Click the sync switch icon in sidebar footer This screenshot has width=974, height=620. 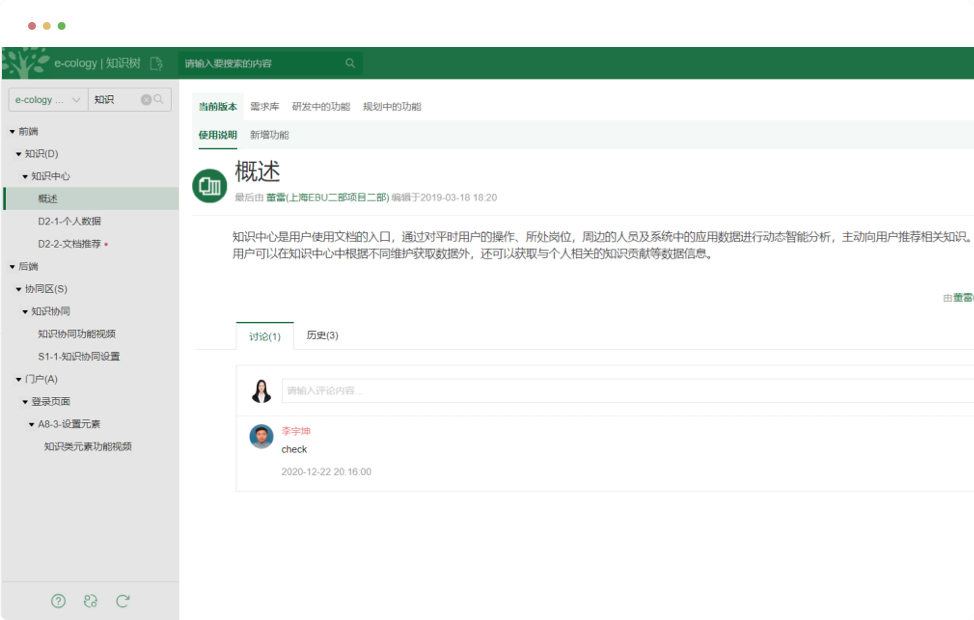91,601
